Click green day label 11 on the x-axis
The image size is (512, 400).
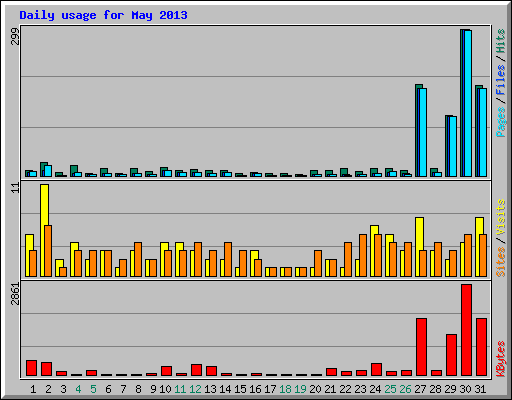pyautogui.click(x=180, y=389)
